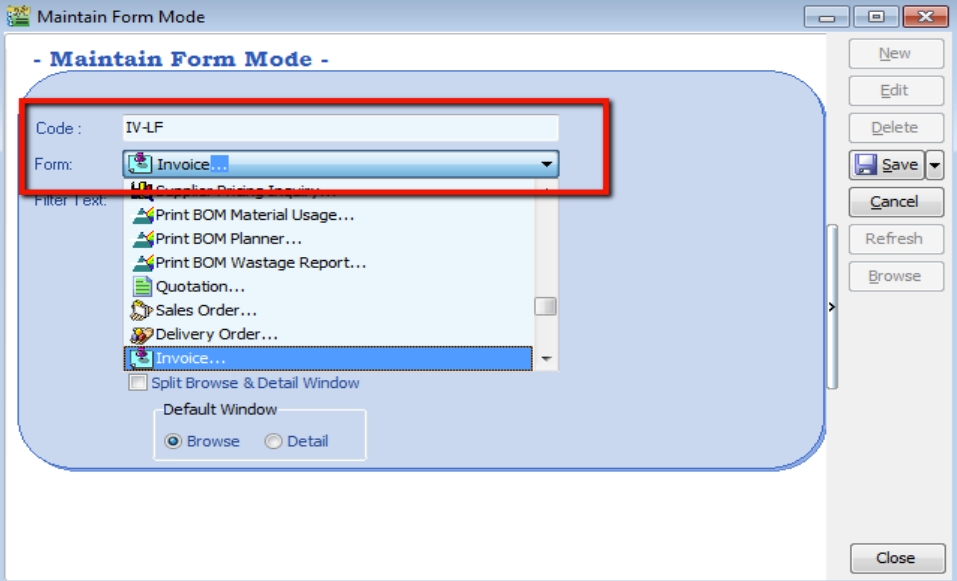Click the Invoice icon in the Form combo box
Screen dimensions: 957x581
pos(140,164)
